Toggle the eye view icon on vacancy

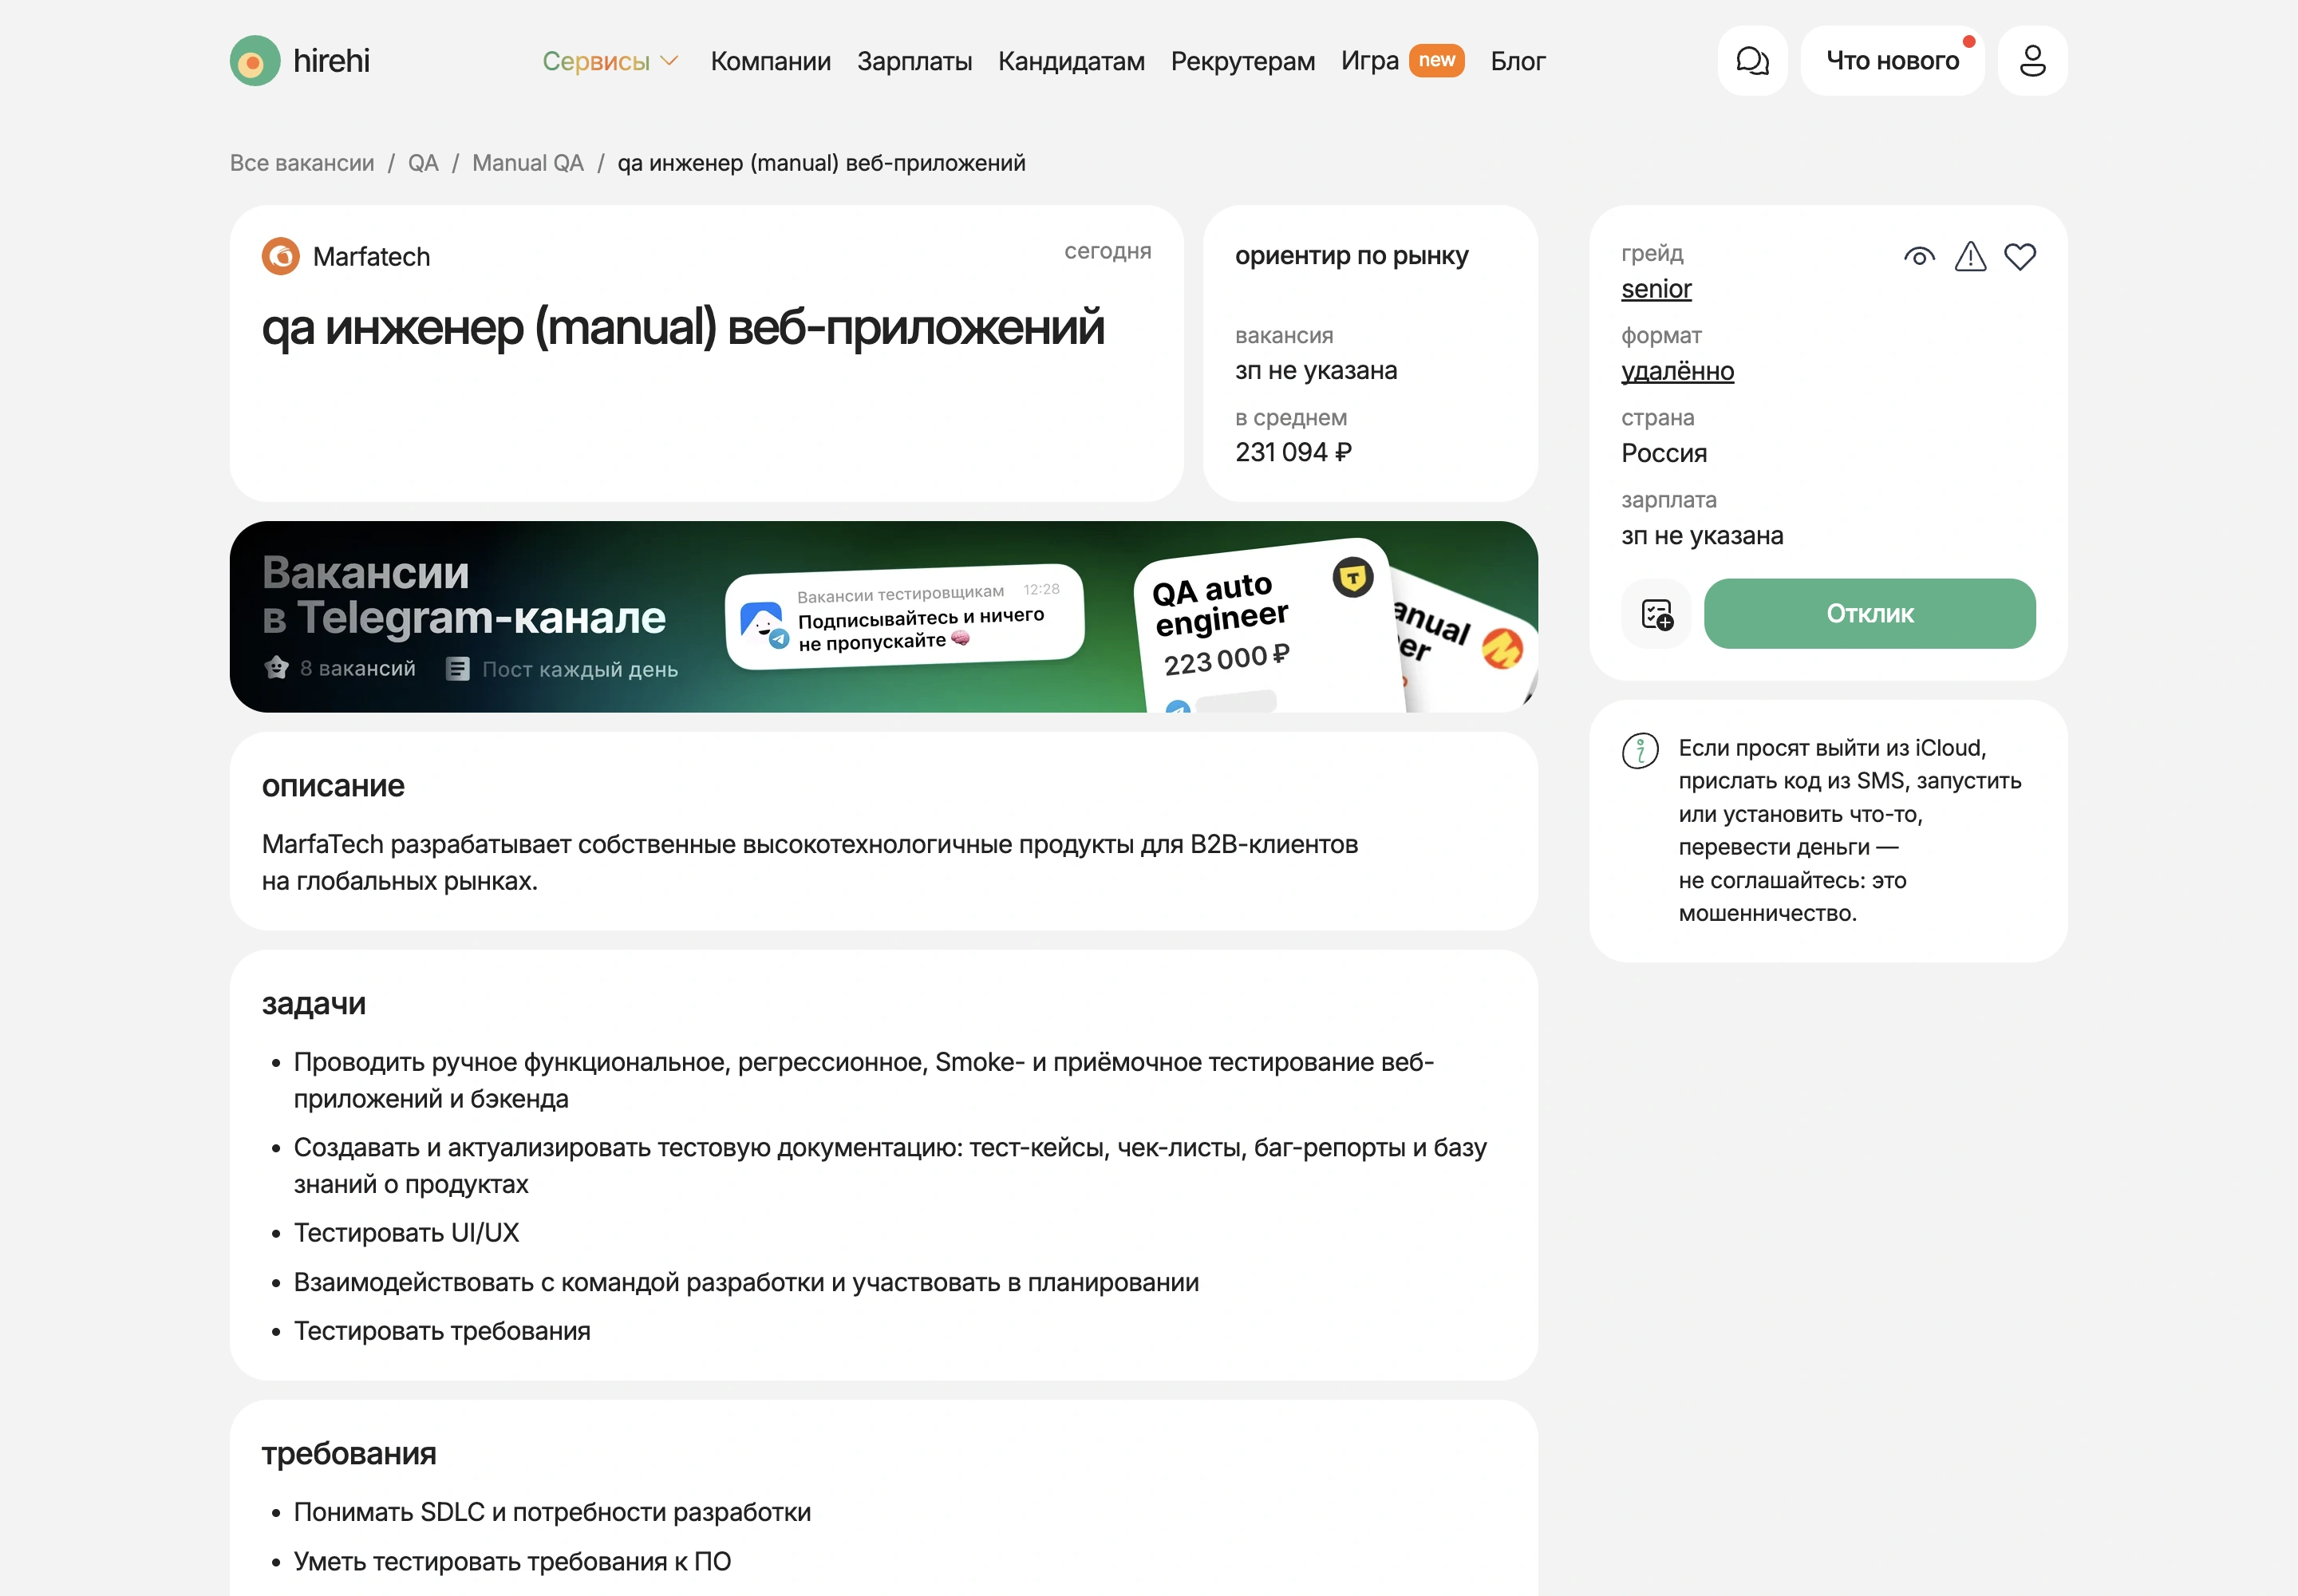1919,257
